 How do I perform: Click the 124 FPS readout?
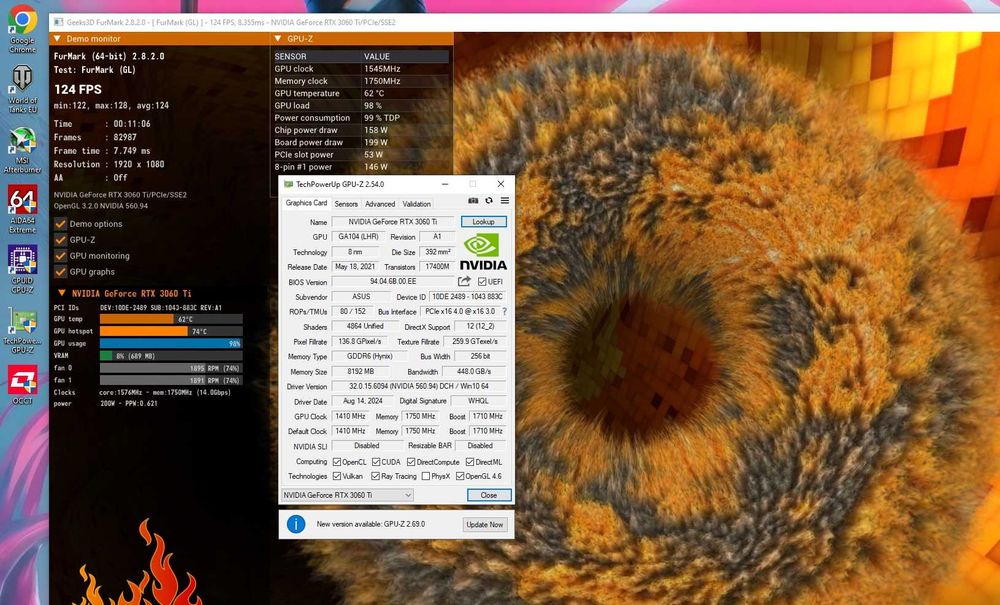pyautogui.click(x=78, y=89)
